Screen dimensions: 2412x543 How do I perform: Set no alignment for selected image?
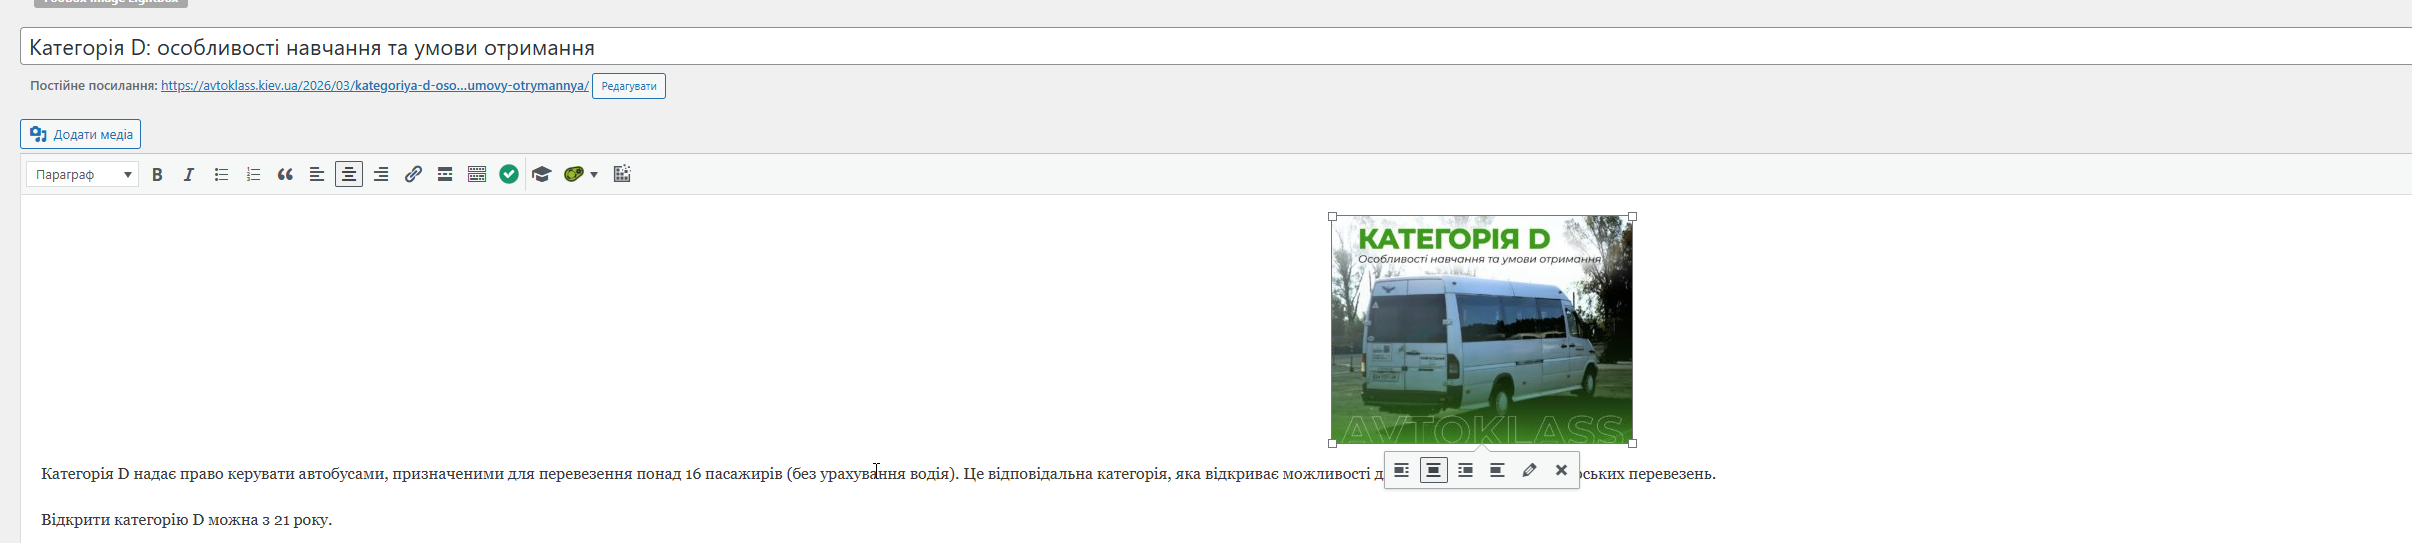click(1498, 470)
